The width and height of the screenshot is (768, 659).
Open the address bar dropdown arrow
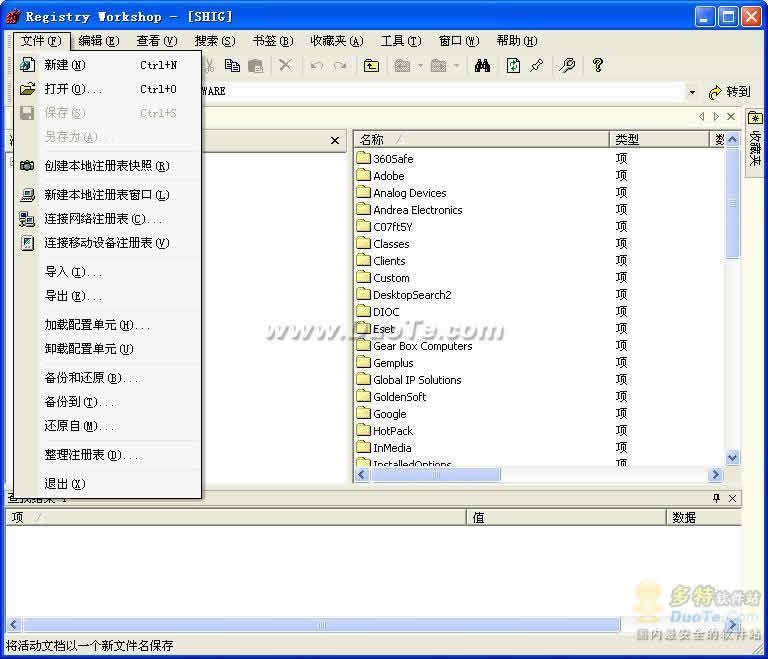pos(692,92)
